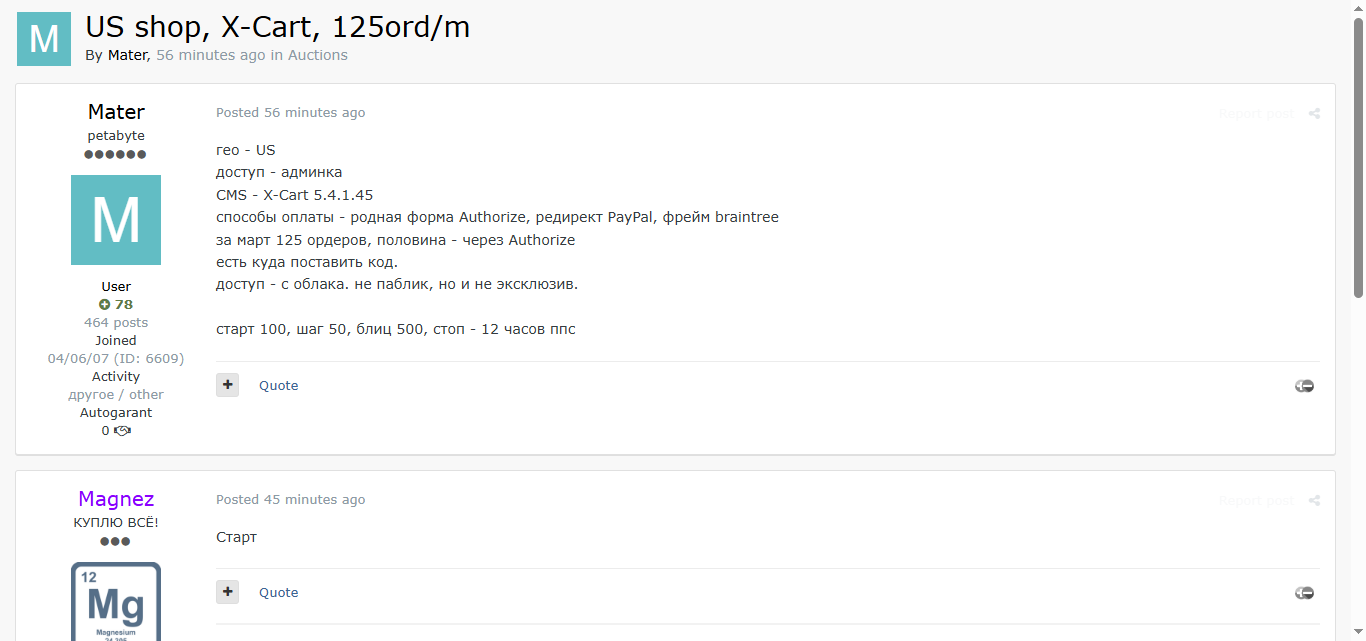Click reaction icon on Mater's post

point(1304,386)
